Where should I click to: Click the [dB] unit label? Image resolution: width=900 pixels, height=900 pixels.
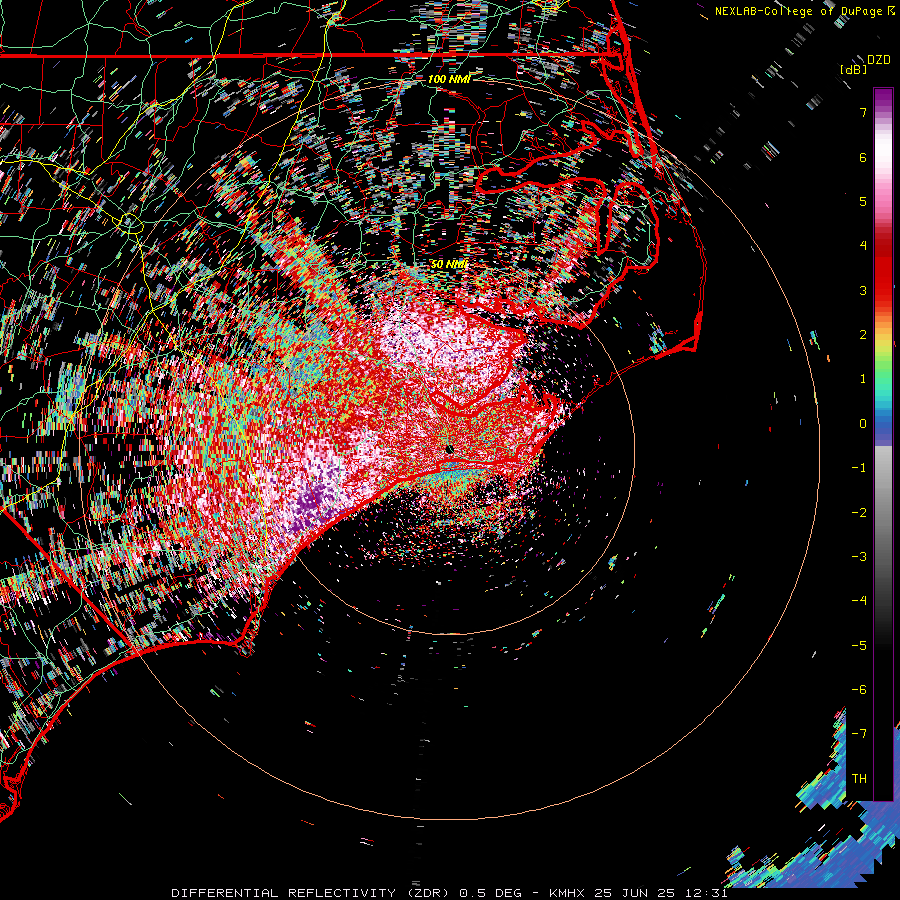pos(854,69)
